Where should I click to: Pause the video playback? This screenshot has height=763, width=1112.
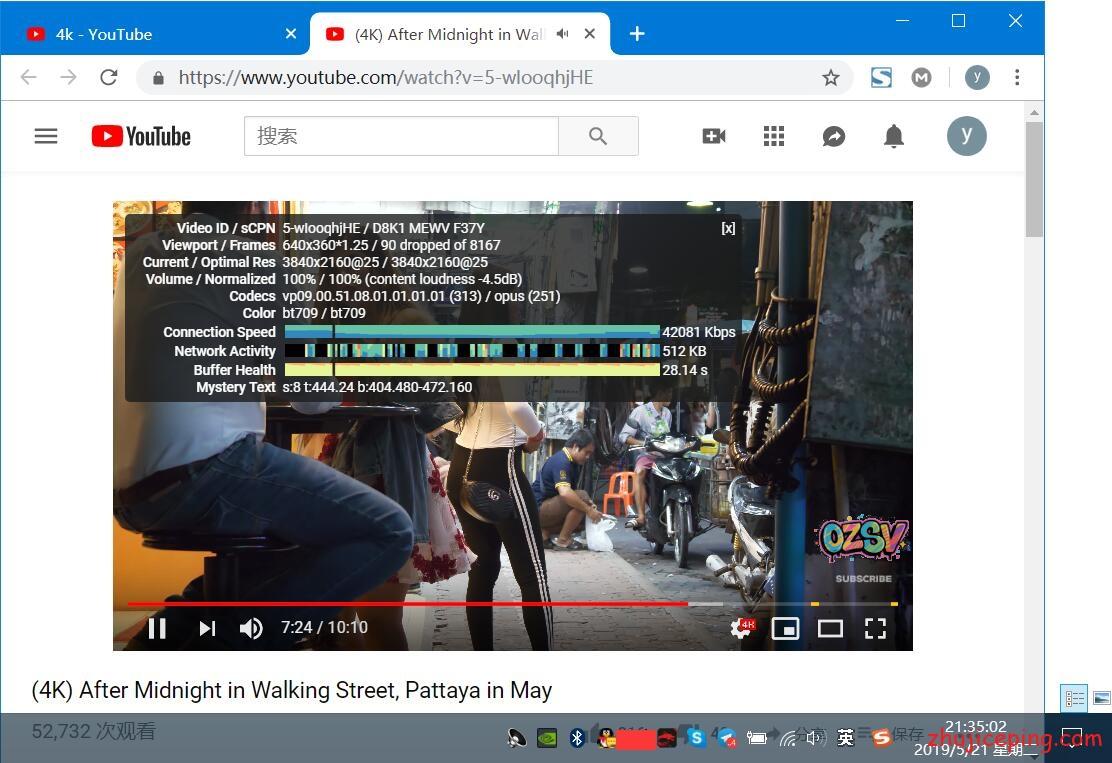click(157, 628)
